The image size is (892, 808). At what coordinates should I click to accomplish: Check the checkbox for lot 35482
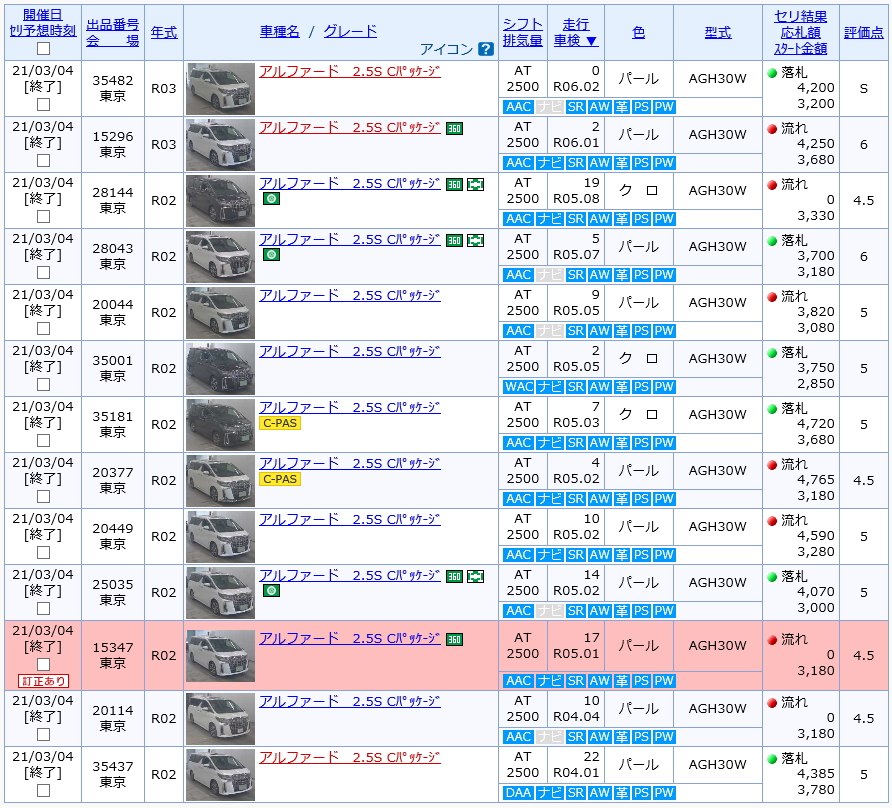click(43, 105)
